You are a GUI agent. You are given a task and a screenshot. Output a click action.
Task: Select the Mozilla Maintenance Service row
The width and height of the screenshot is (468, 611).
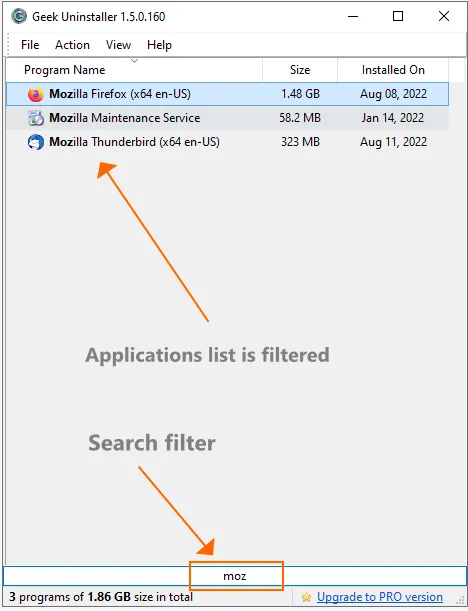click(228, 118)
